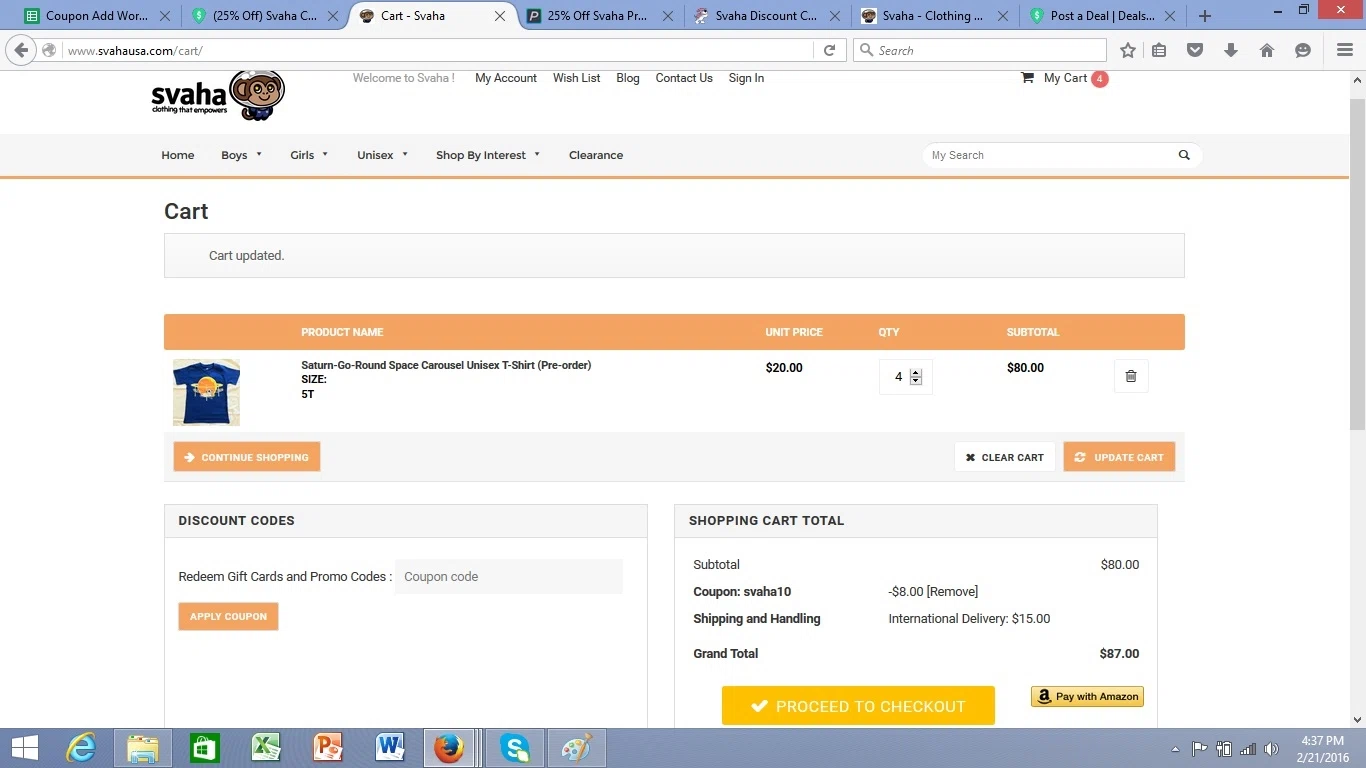The width and height of the screenshot is (1366, 768).
Task: Click the Svaha monkey logo
Action: (219, 96)
